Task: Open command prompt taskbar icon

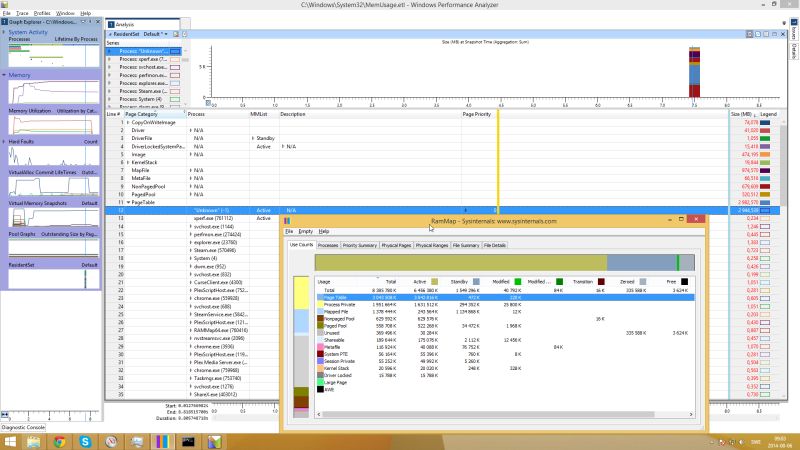Action: [188, 441]
